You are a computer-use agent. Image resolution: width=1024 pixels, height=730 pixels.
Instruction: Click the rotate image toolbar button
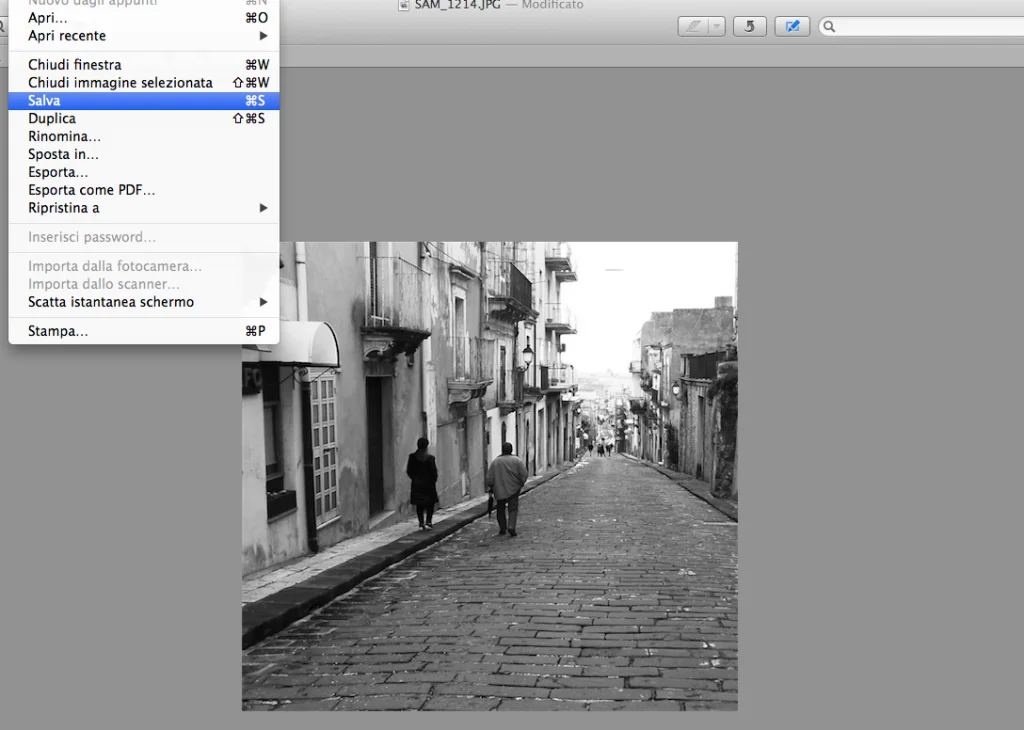pyautogui.click(x=749, y=27)
